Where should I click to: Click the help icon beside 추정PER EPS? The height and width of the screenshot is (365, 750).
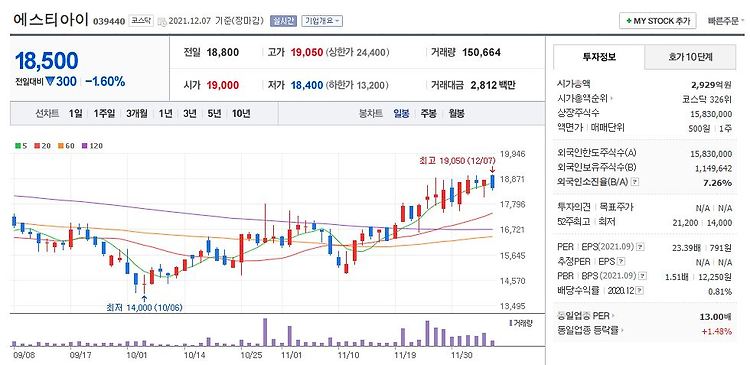pos(620,262)
